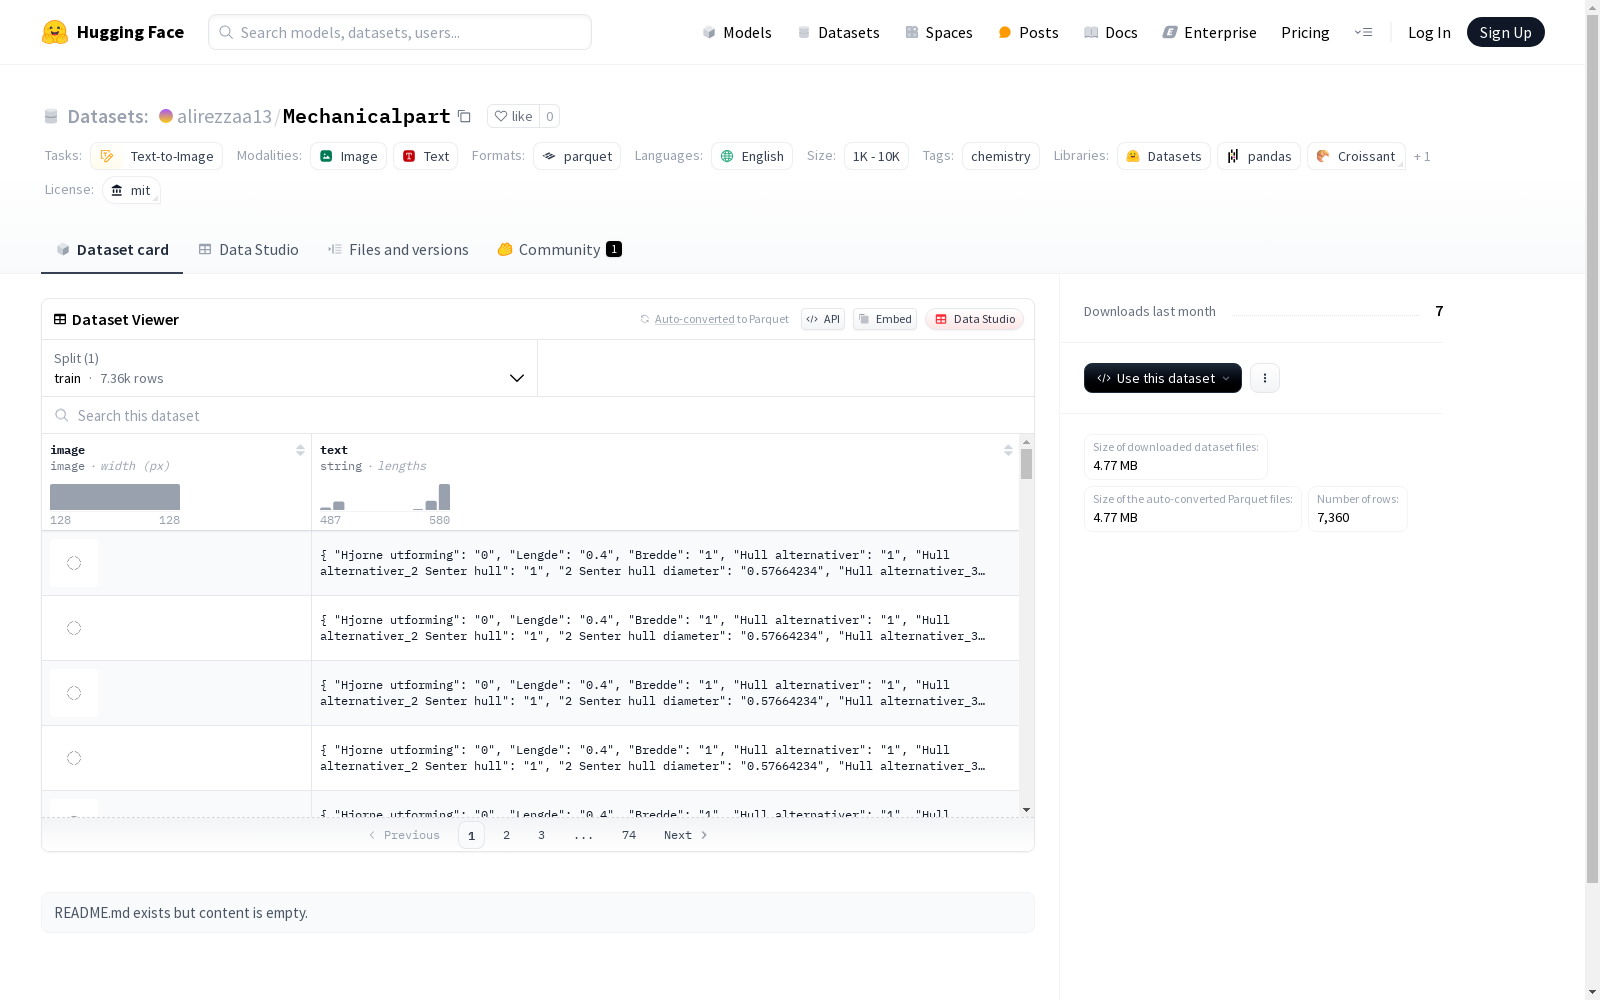1600x1000 pixels.
Task: Click the second row's image thumbnail
Action: pyautogui.click(x=74, y=628)
